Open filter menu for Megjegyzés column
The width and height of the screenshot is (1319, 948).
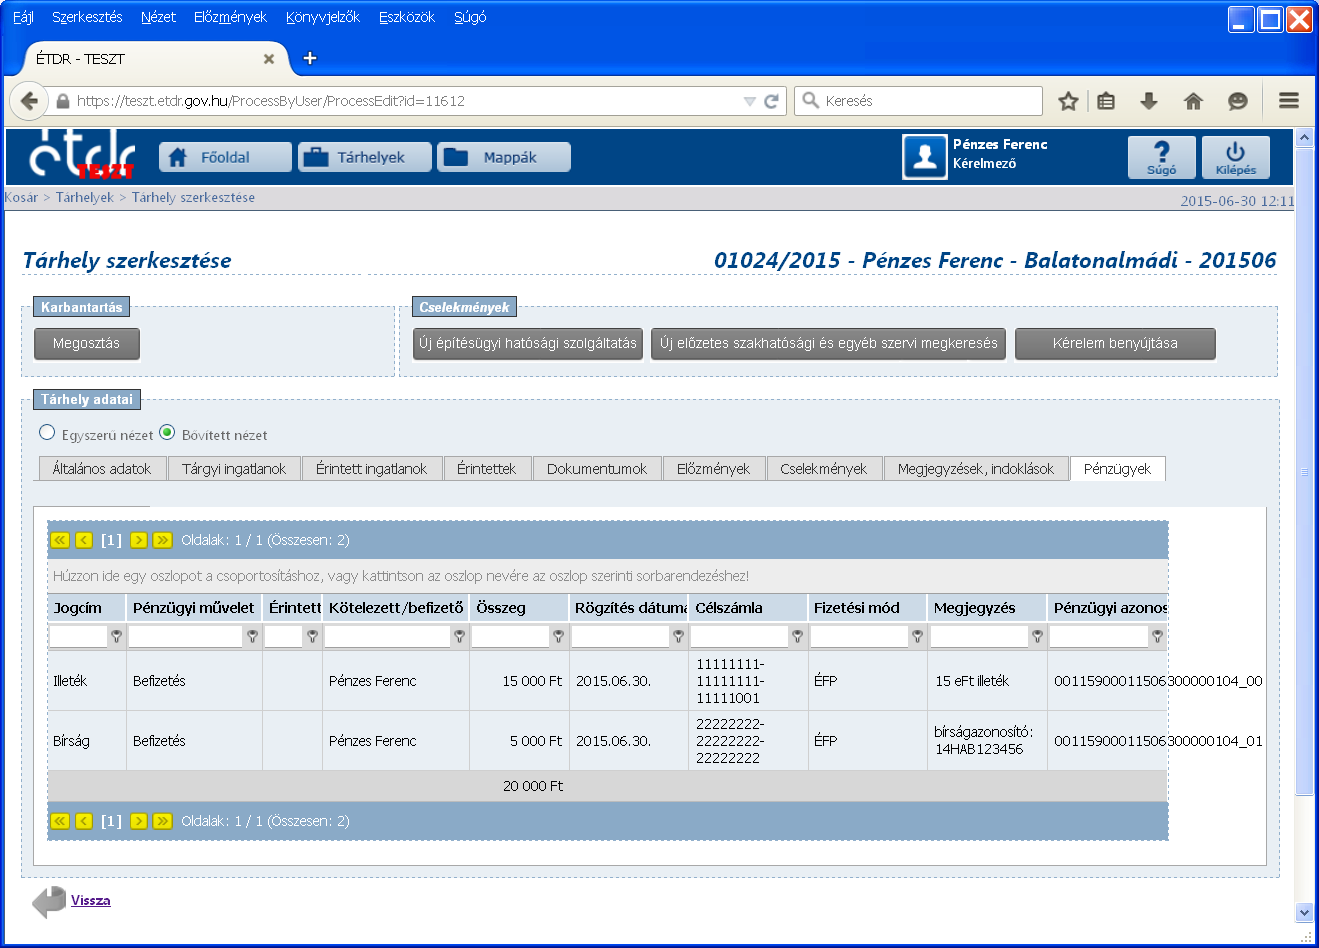[1037, 636]
